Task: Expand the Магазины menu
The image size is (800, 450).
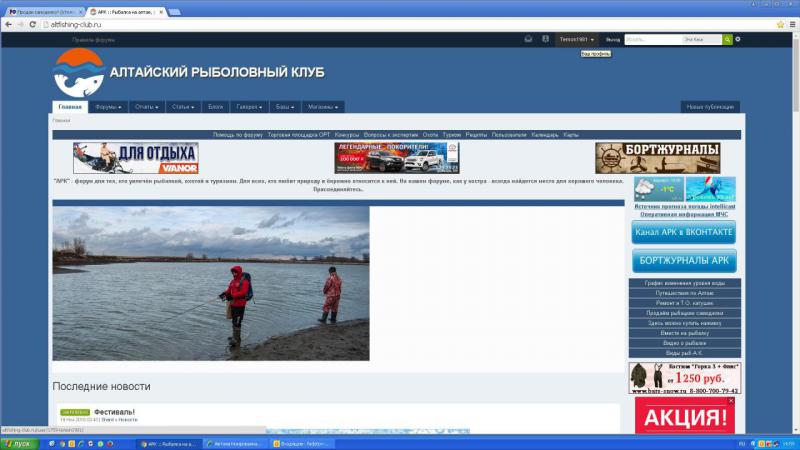Action: [x=323, y=107]
